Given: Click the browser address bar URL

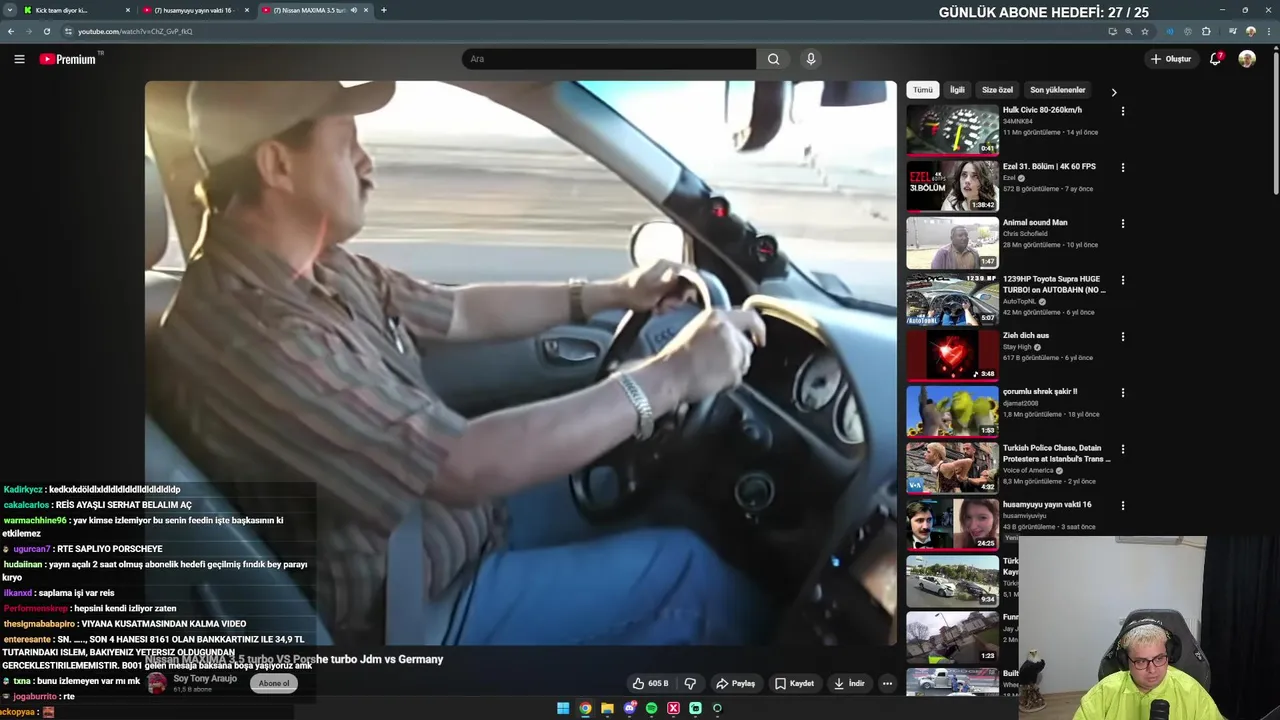Looking at the screenshot, I should coord(135,31).
